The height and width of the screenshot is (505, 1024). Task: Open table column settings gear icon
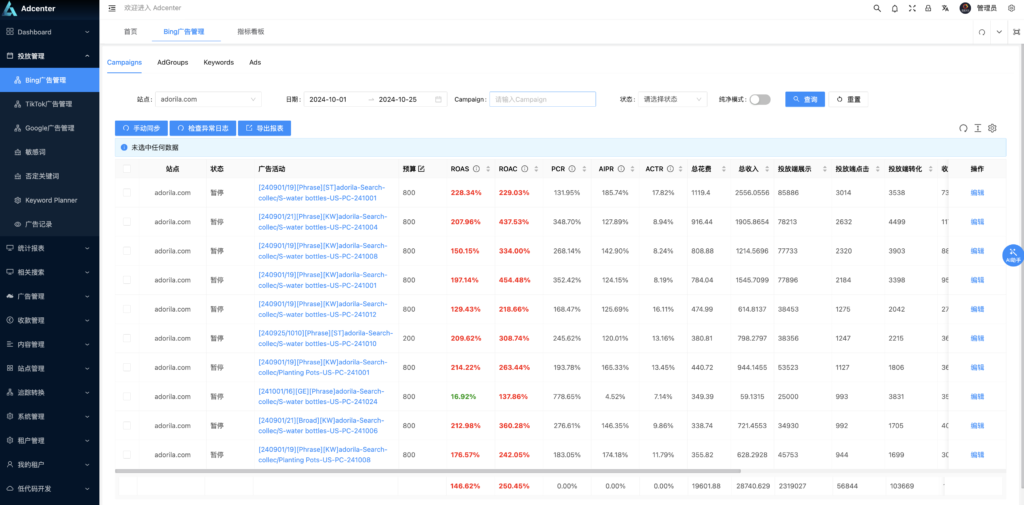[992, 128]
